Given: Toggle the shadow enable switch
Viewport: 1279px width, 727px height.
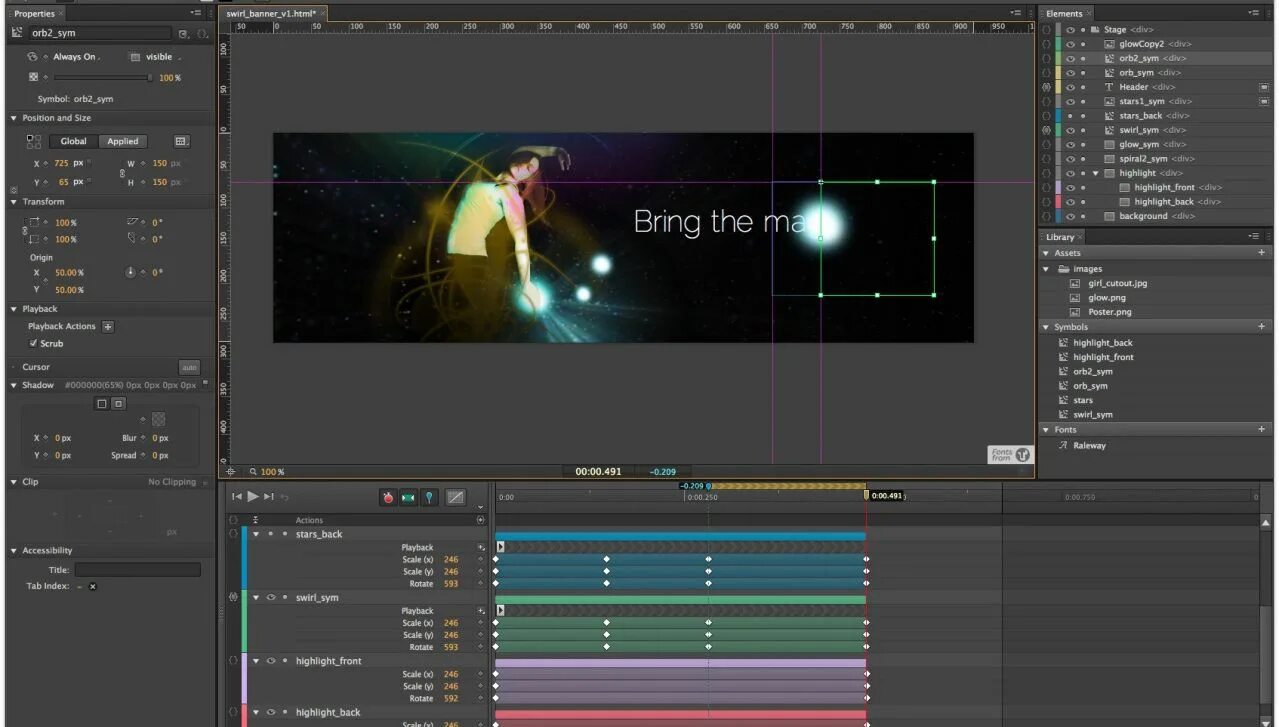Looking at the screenshot, I should tap(205, 384).
